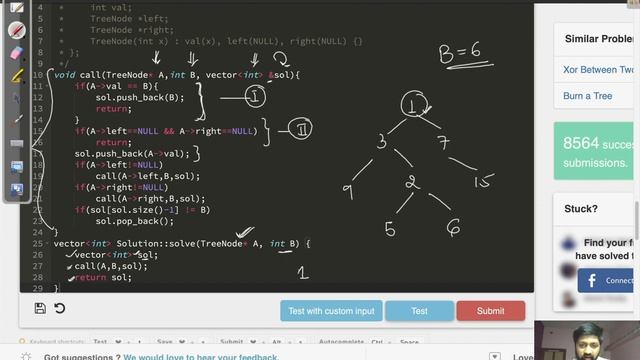Click the webcam video thumbnail

[x=587, y=340]
